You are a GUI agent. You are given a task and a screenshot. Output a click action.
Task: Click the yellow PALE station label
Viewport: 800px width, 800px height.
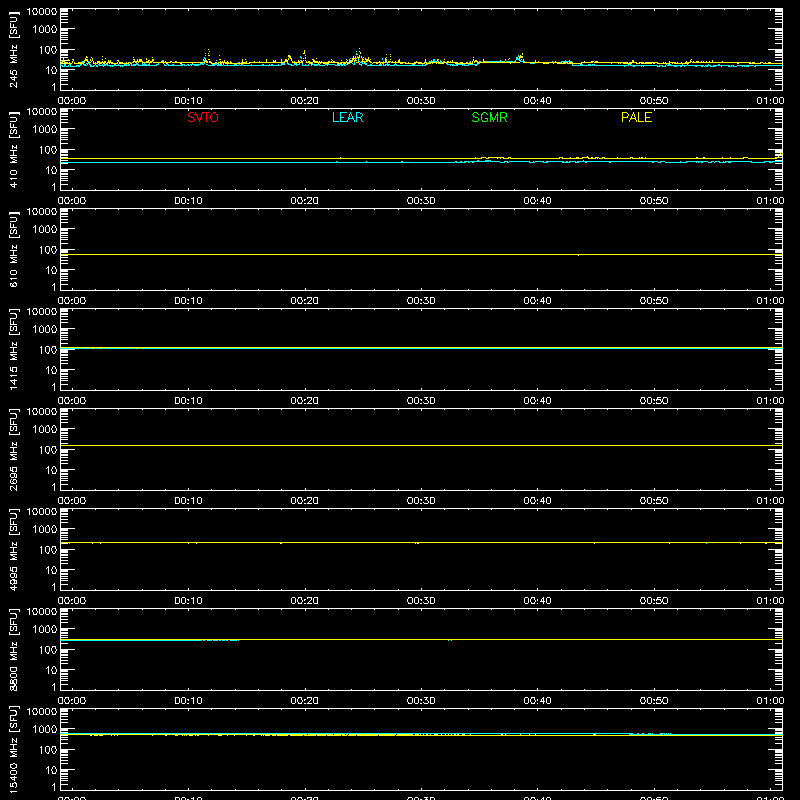point(636,117)
